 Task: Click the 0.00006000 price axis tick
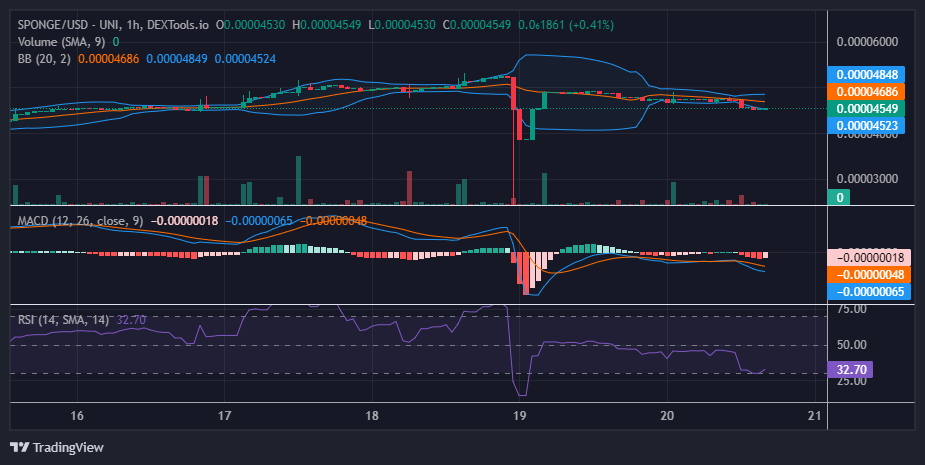click(x=868, y=42)
